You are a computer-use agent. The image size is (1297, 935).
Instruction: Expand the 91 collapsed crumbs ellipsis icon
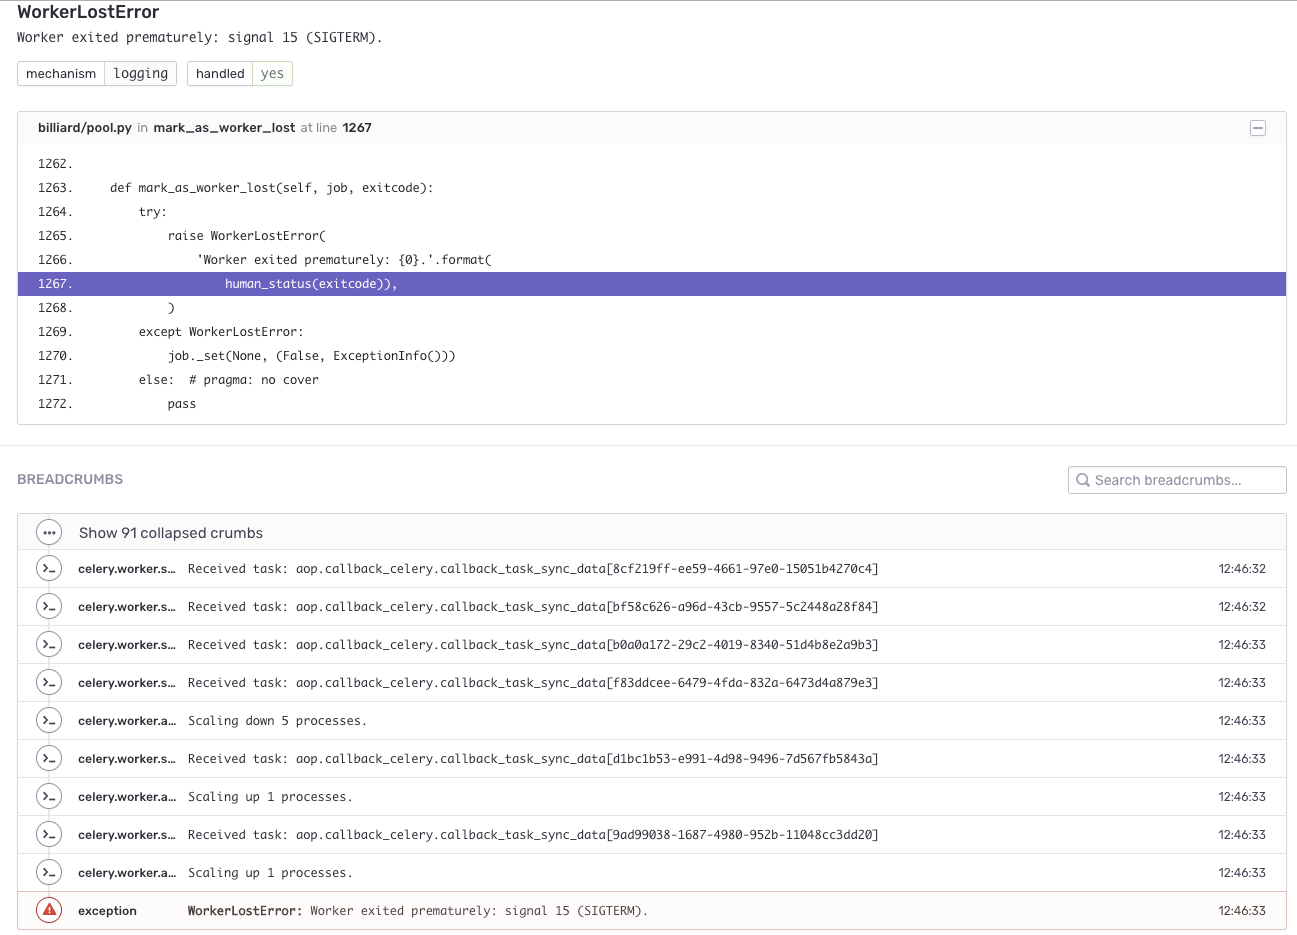pyautogui.click(x=49, y=533)
